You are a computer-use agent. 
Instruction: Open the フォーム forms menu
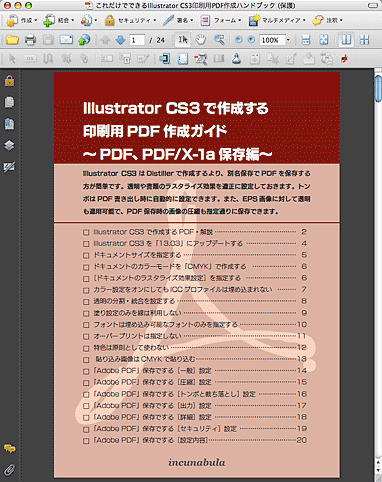pos(220,21)
